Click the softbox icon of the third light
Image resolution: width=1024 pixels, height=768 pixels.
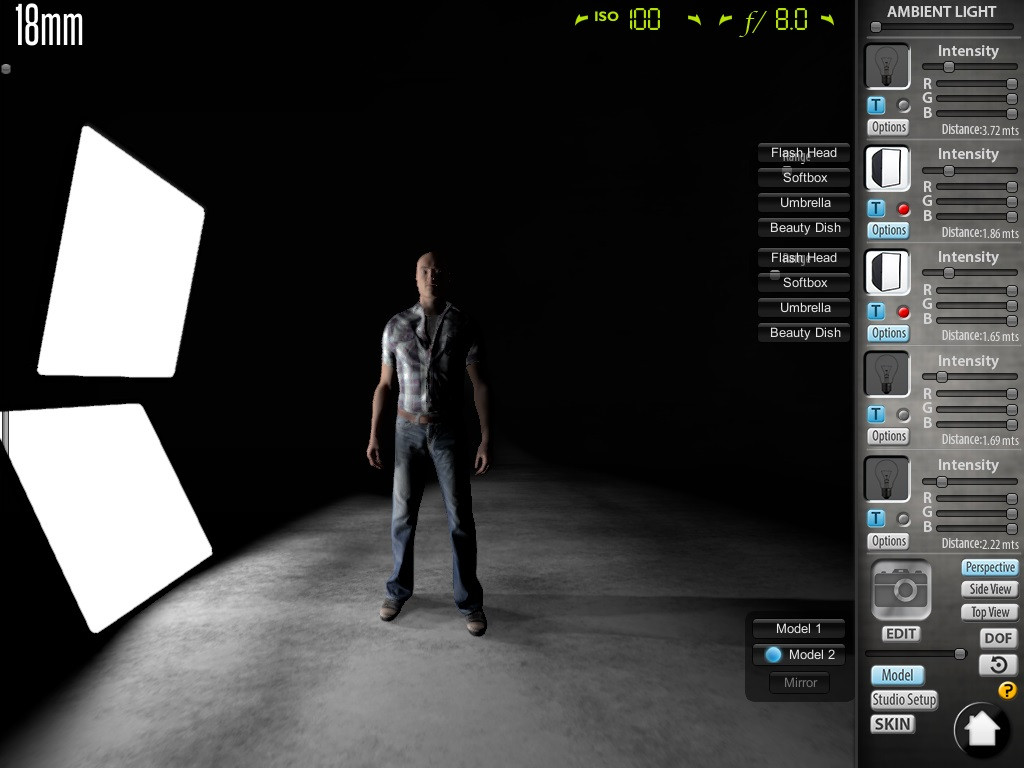[887, 271]
